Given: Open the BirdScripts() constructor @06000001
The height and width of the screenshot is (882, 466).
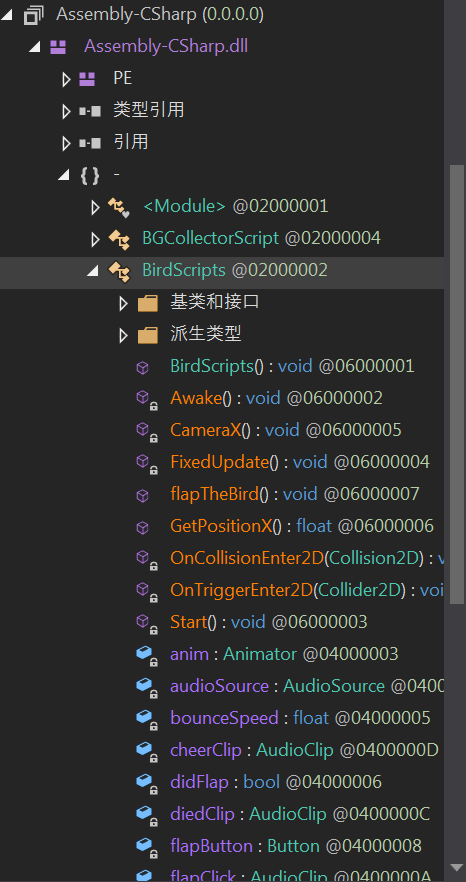Looking at the screenshot, I should point(292,367).
